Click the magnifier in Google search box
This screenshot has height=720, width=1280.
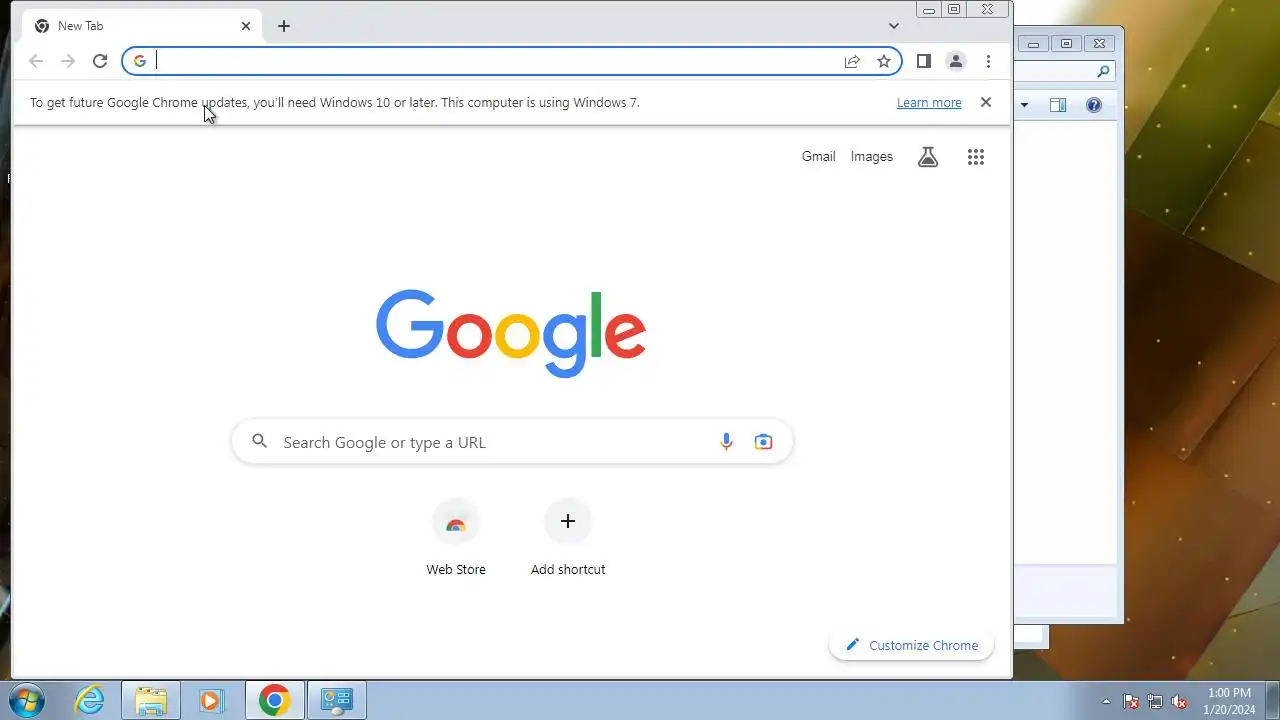click(260, 441)
